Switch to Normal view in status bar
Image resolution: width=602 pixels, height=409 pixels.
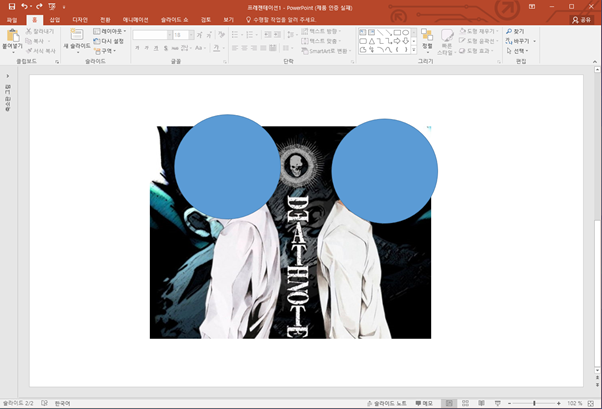click(449, 403)
